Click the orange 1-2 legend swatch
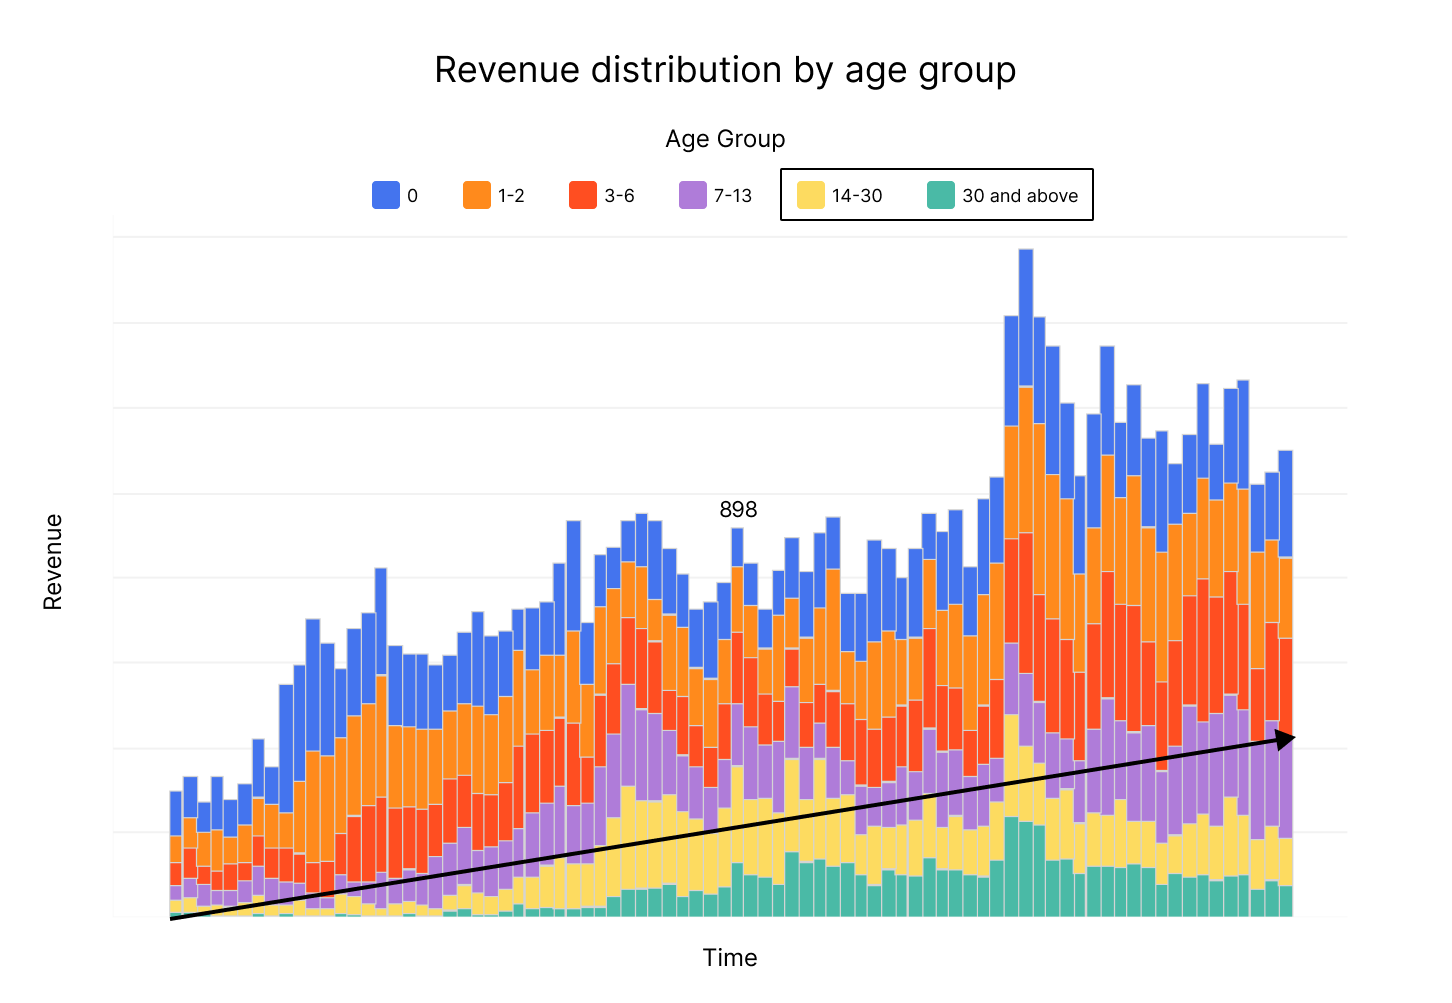 click(x=477, y=195)
